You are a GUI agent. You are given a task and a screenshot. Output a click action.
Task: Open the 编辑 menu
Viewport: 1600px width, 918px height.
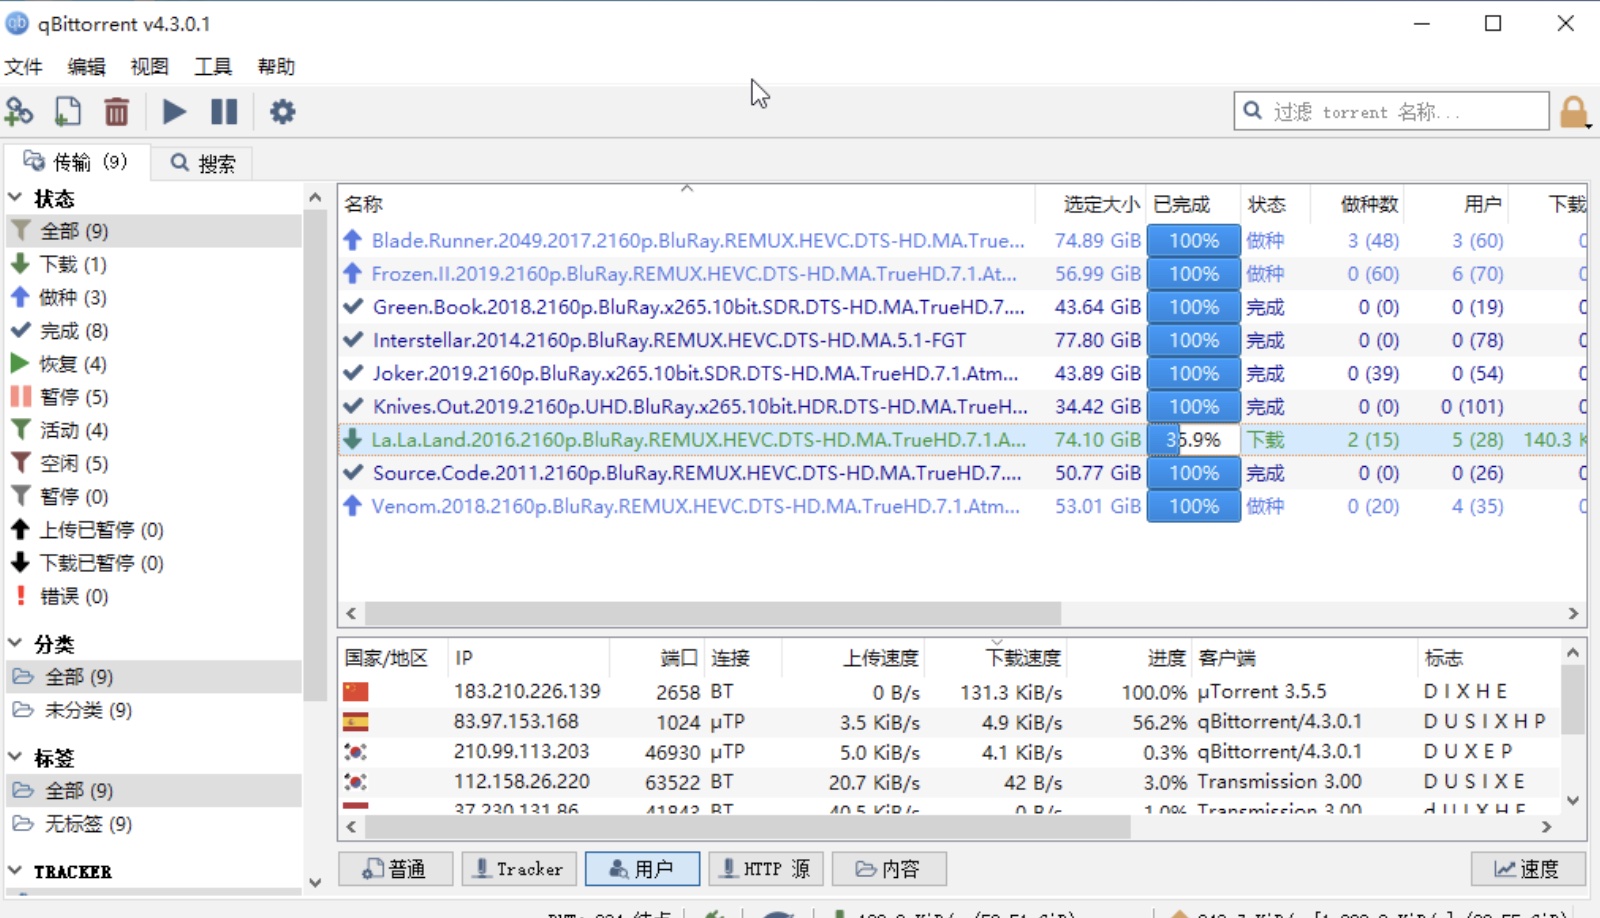(86, 67)
